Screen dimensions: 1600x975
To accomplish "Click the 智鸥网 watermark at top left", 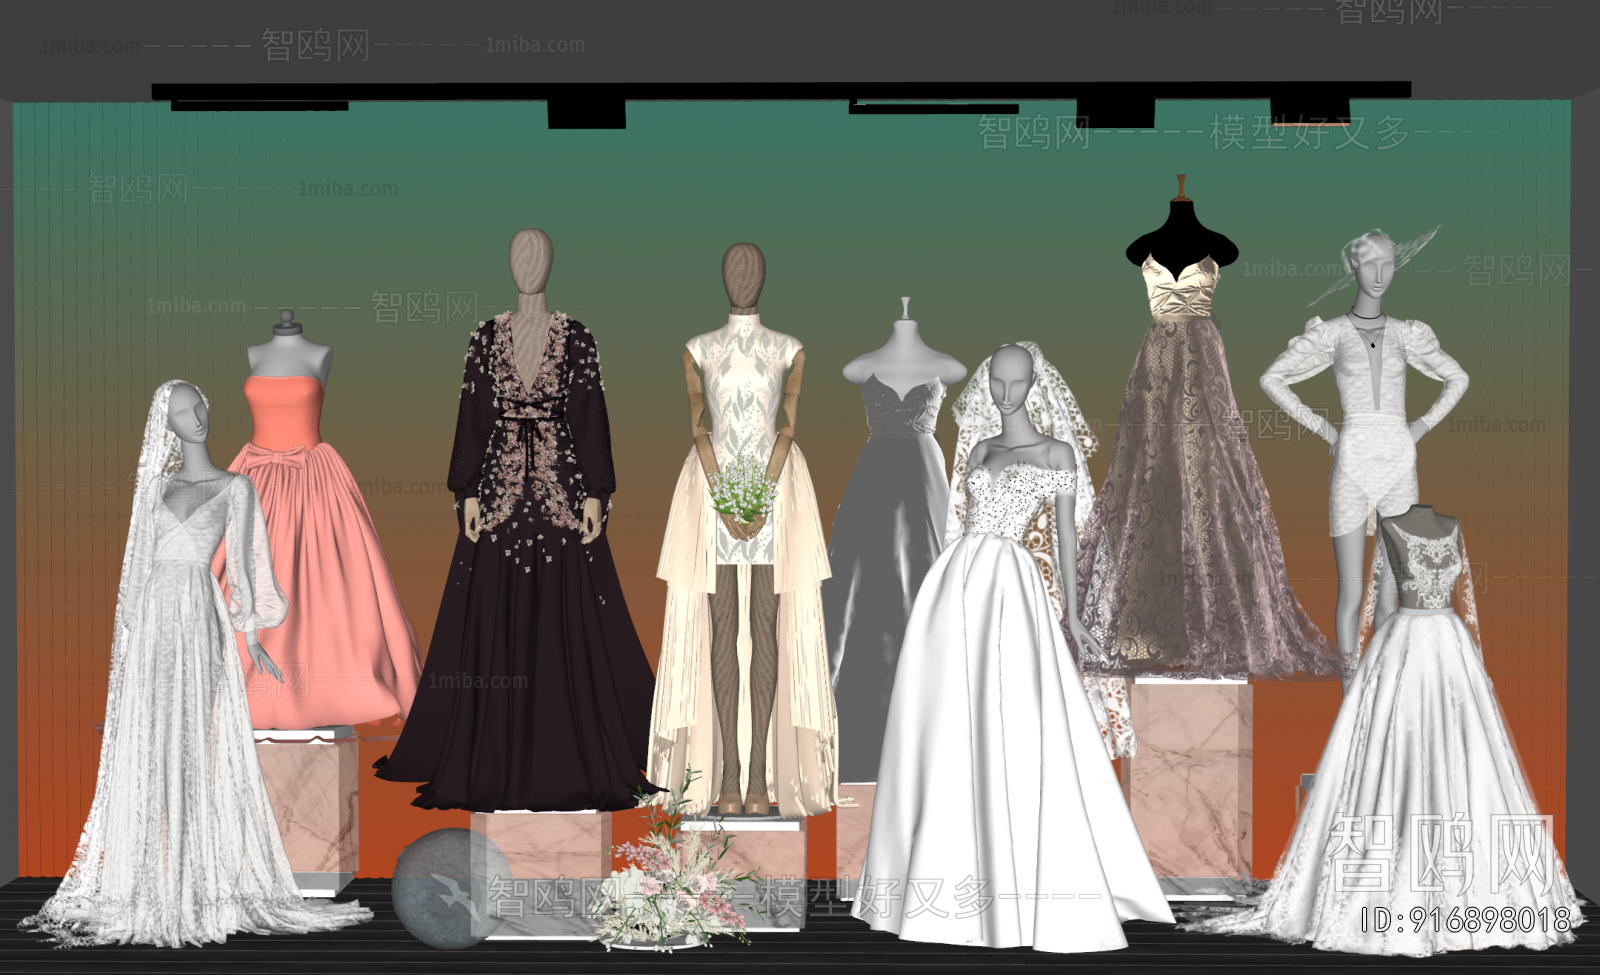I will pyautogui.click(x=315, y=45).
